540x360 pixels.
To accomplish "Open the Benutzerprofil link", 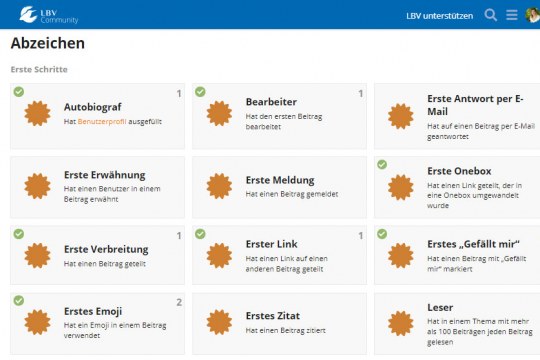I will 102,122.
